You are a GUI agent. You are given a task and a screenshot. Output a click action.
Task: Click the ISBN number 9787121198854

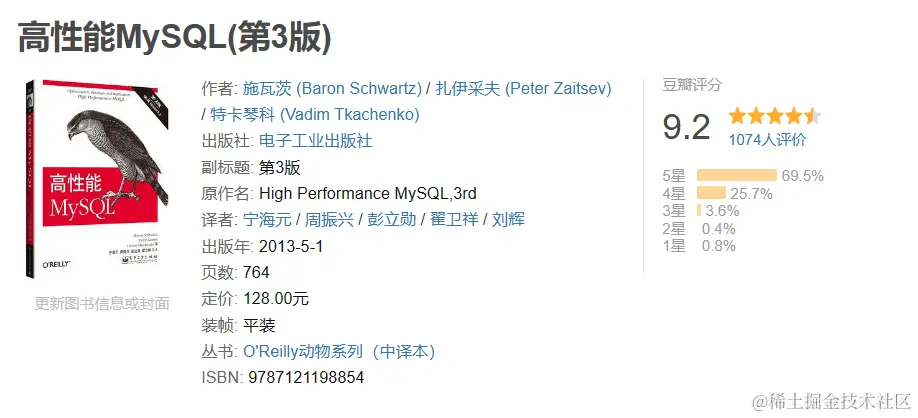(x=311, y=377)
